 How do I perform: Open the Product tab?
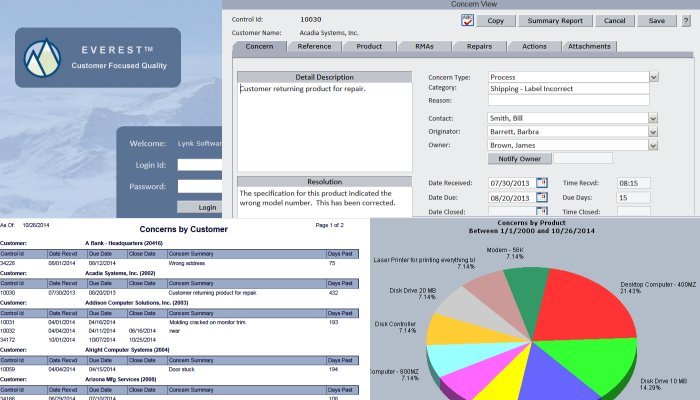click(x=369, y=46)
